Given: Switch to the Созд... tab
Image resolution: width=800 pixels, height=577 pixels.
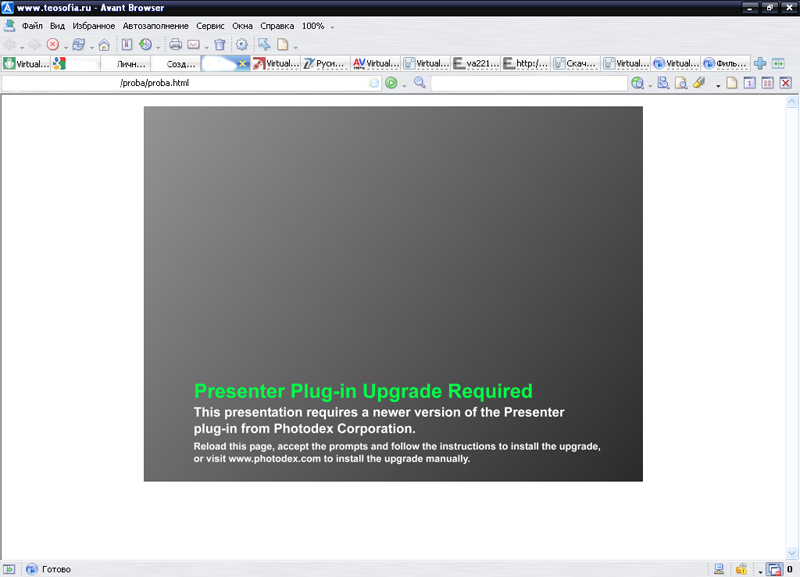Looking at the screenshot, I should [x=176, y=64].
